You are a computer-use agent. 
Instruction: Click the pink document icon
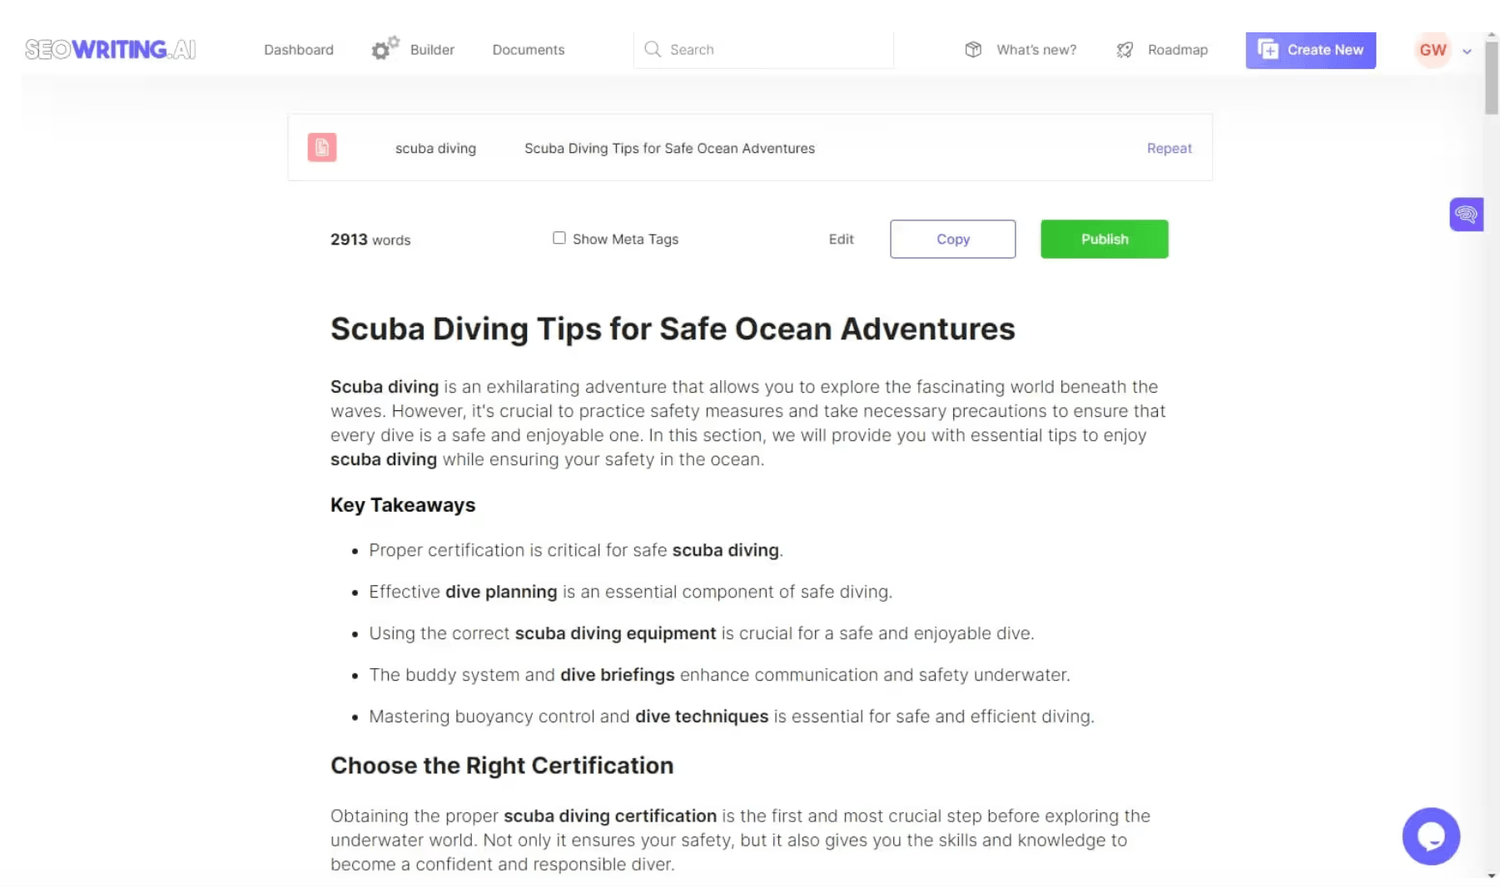[x=322, y=148]
